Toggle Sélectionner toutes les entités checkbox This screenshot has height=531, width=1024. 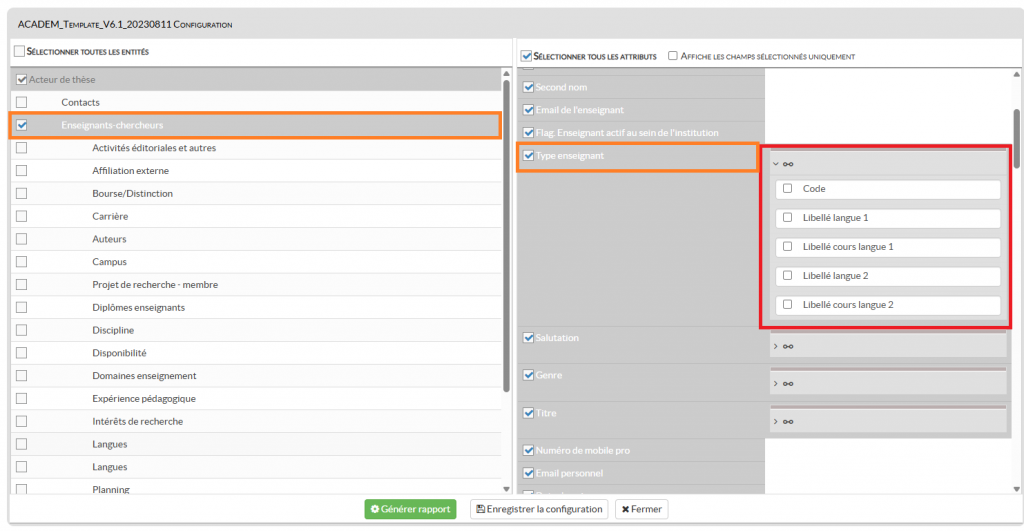(x=19, y=51)
